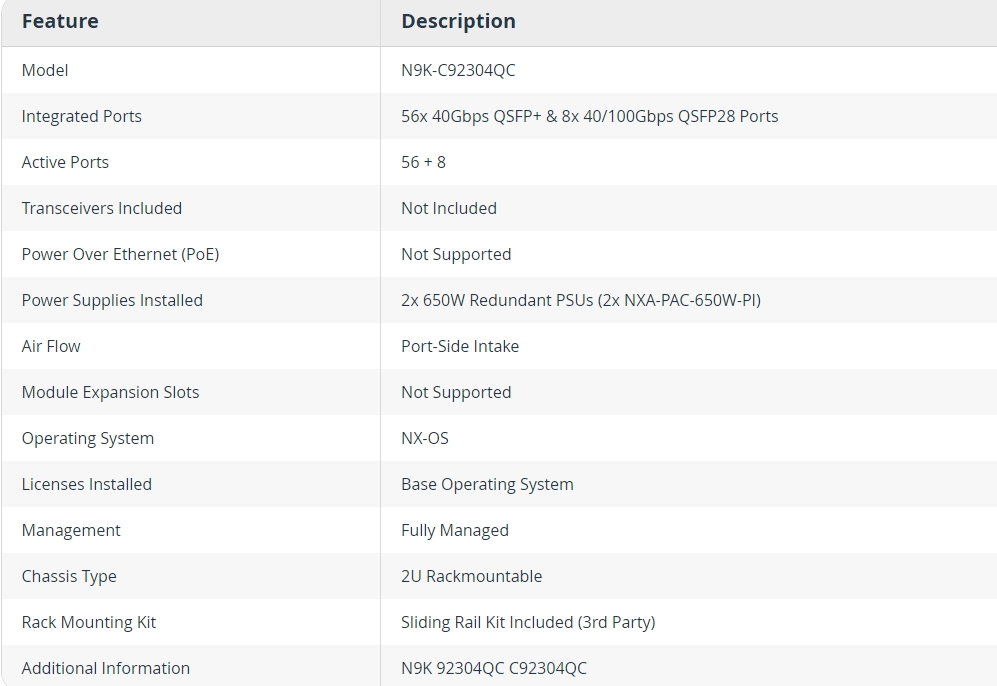Click the Fully Managed value

(x=455, y=530)
